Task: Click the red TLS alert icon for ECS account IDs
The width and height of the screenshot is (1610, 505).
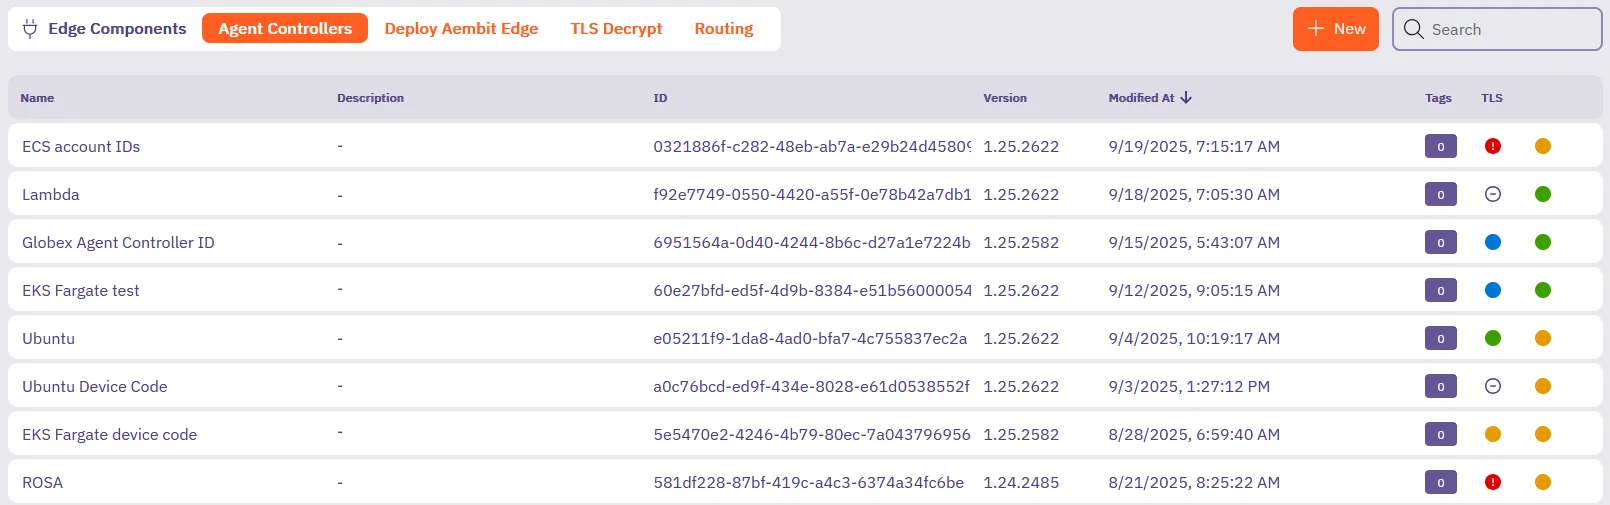Action: [x=1493, y=146]
